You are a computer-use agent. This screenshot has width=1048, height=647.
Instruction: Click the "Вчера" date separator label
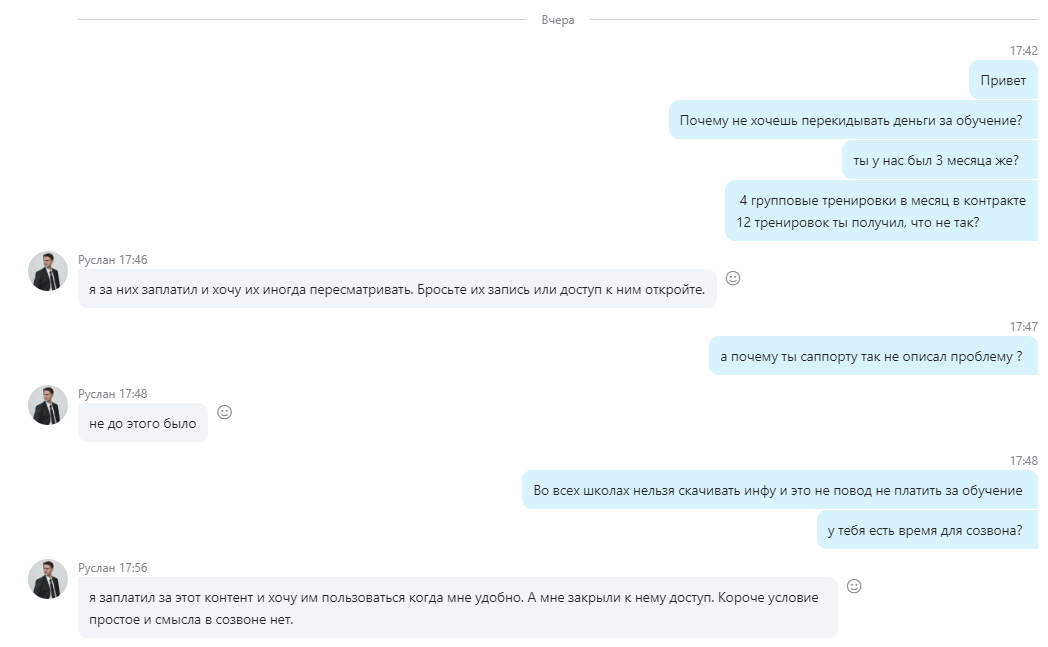(558, 20)
